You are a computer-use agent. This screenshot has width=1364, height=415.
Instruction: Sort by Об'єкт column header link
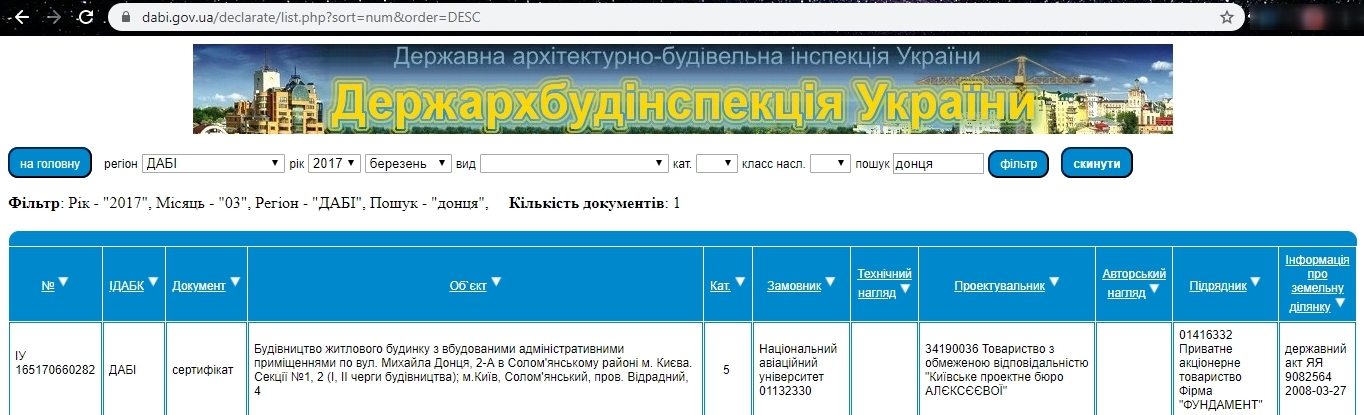468,285
